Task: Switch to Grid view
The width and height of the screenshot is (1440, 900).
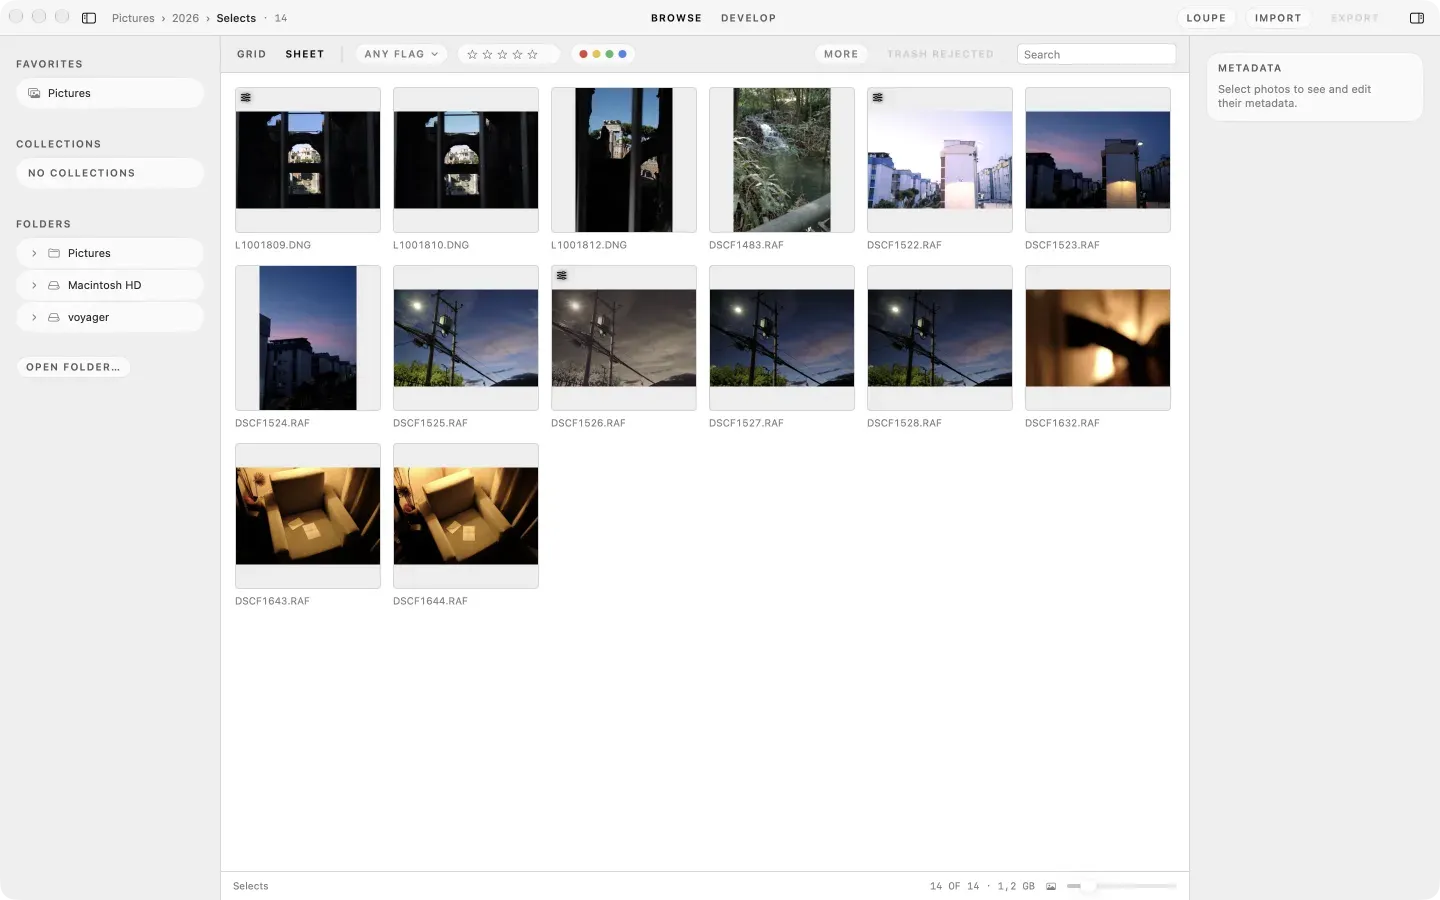Action: pos(251,54)
